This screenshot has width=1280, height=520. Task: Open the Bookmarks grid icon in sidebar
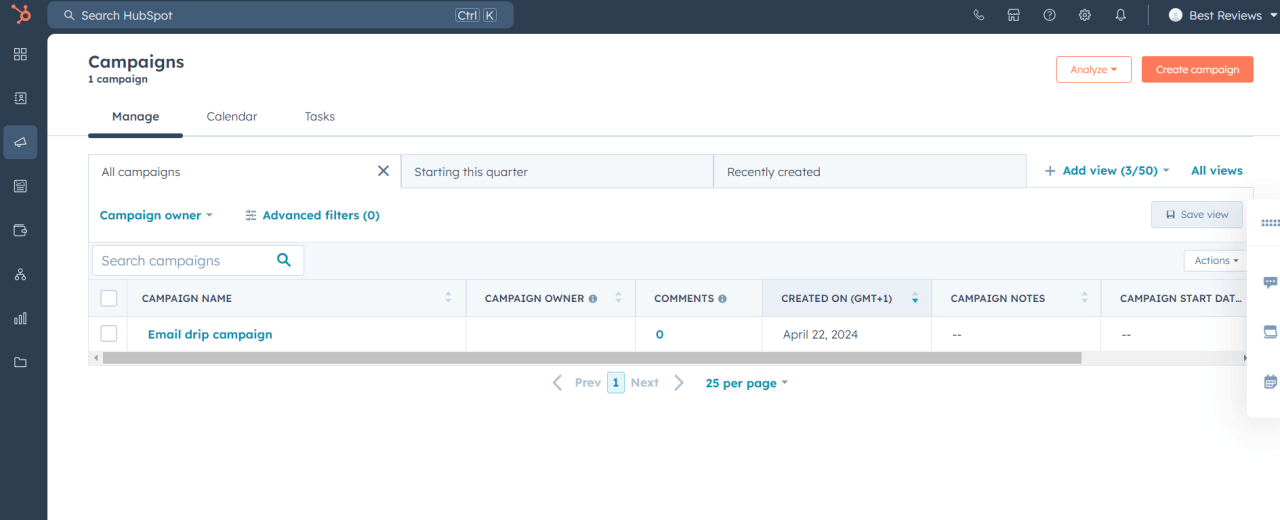point(20,54)
